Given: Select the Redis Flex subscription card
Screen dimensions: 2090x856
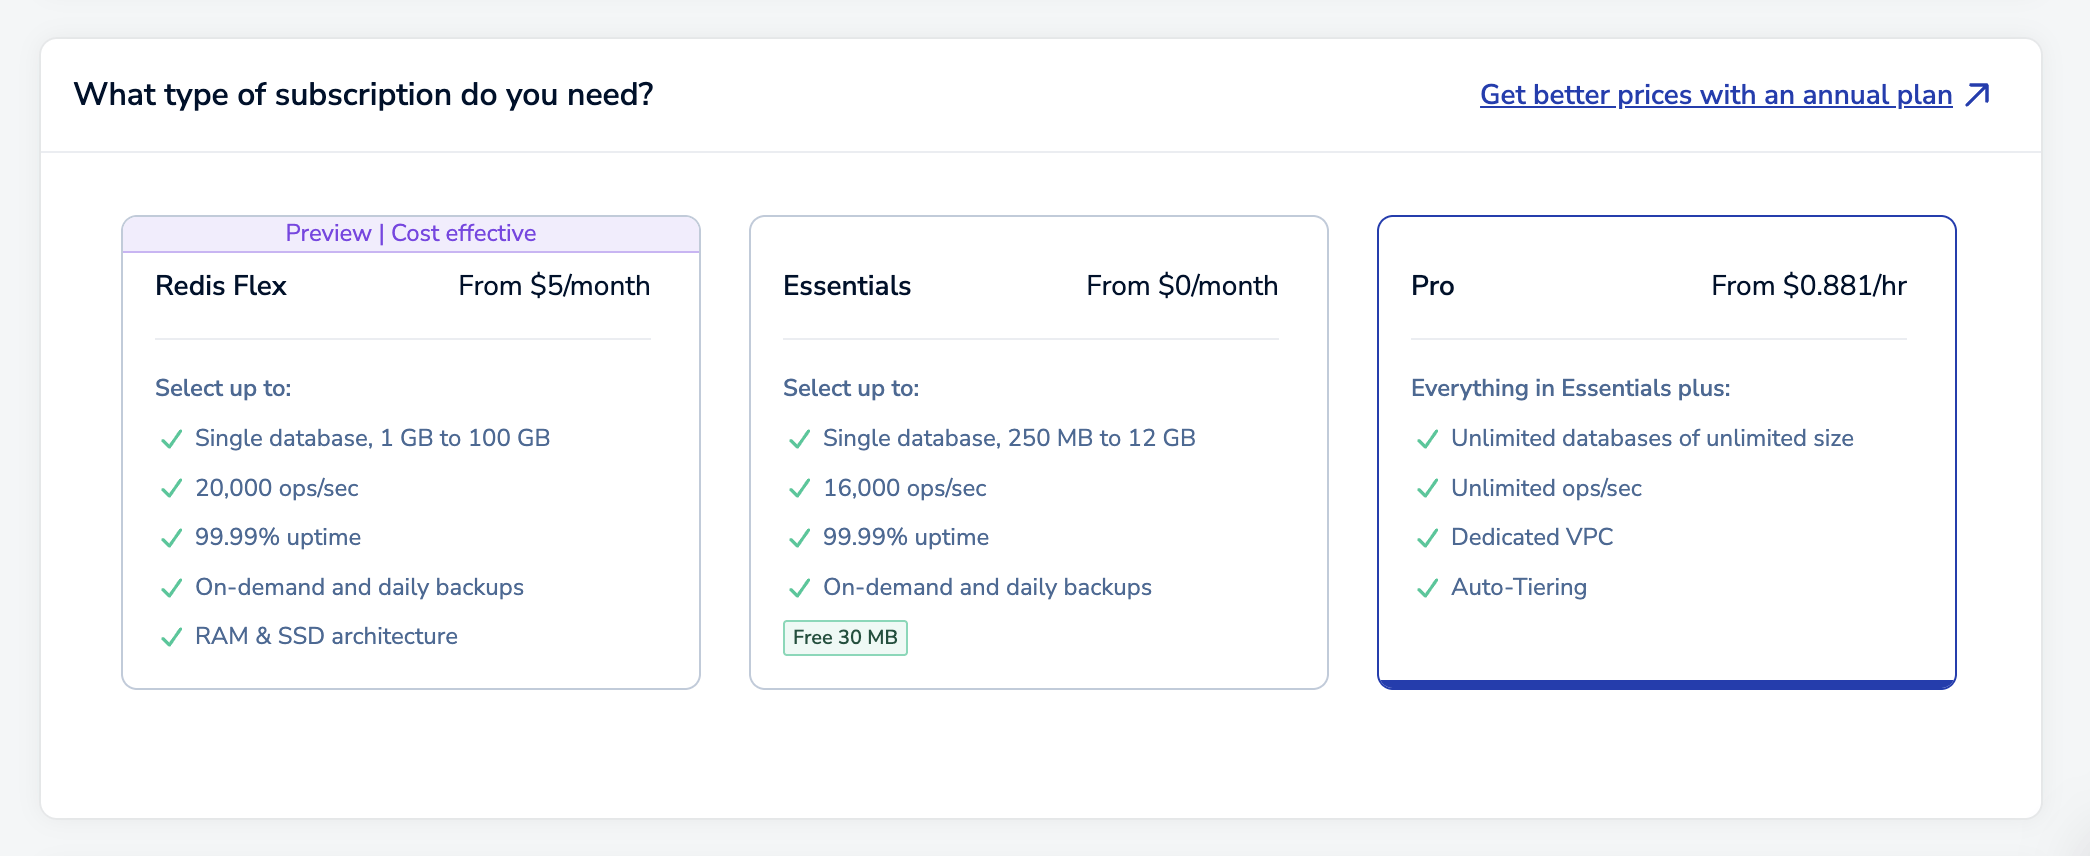Looking at the screenshot, I should pyautogui.click(x=411, y=452).
